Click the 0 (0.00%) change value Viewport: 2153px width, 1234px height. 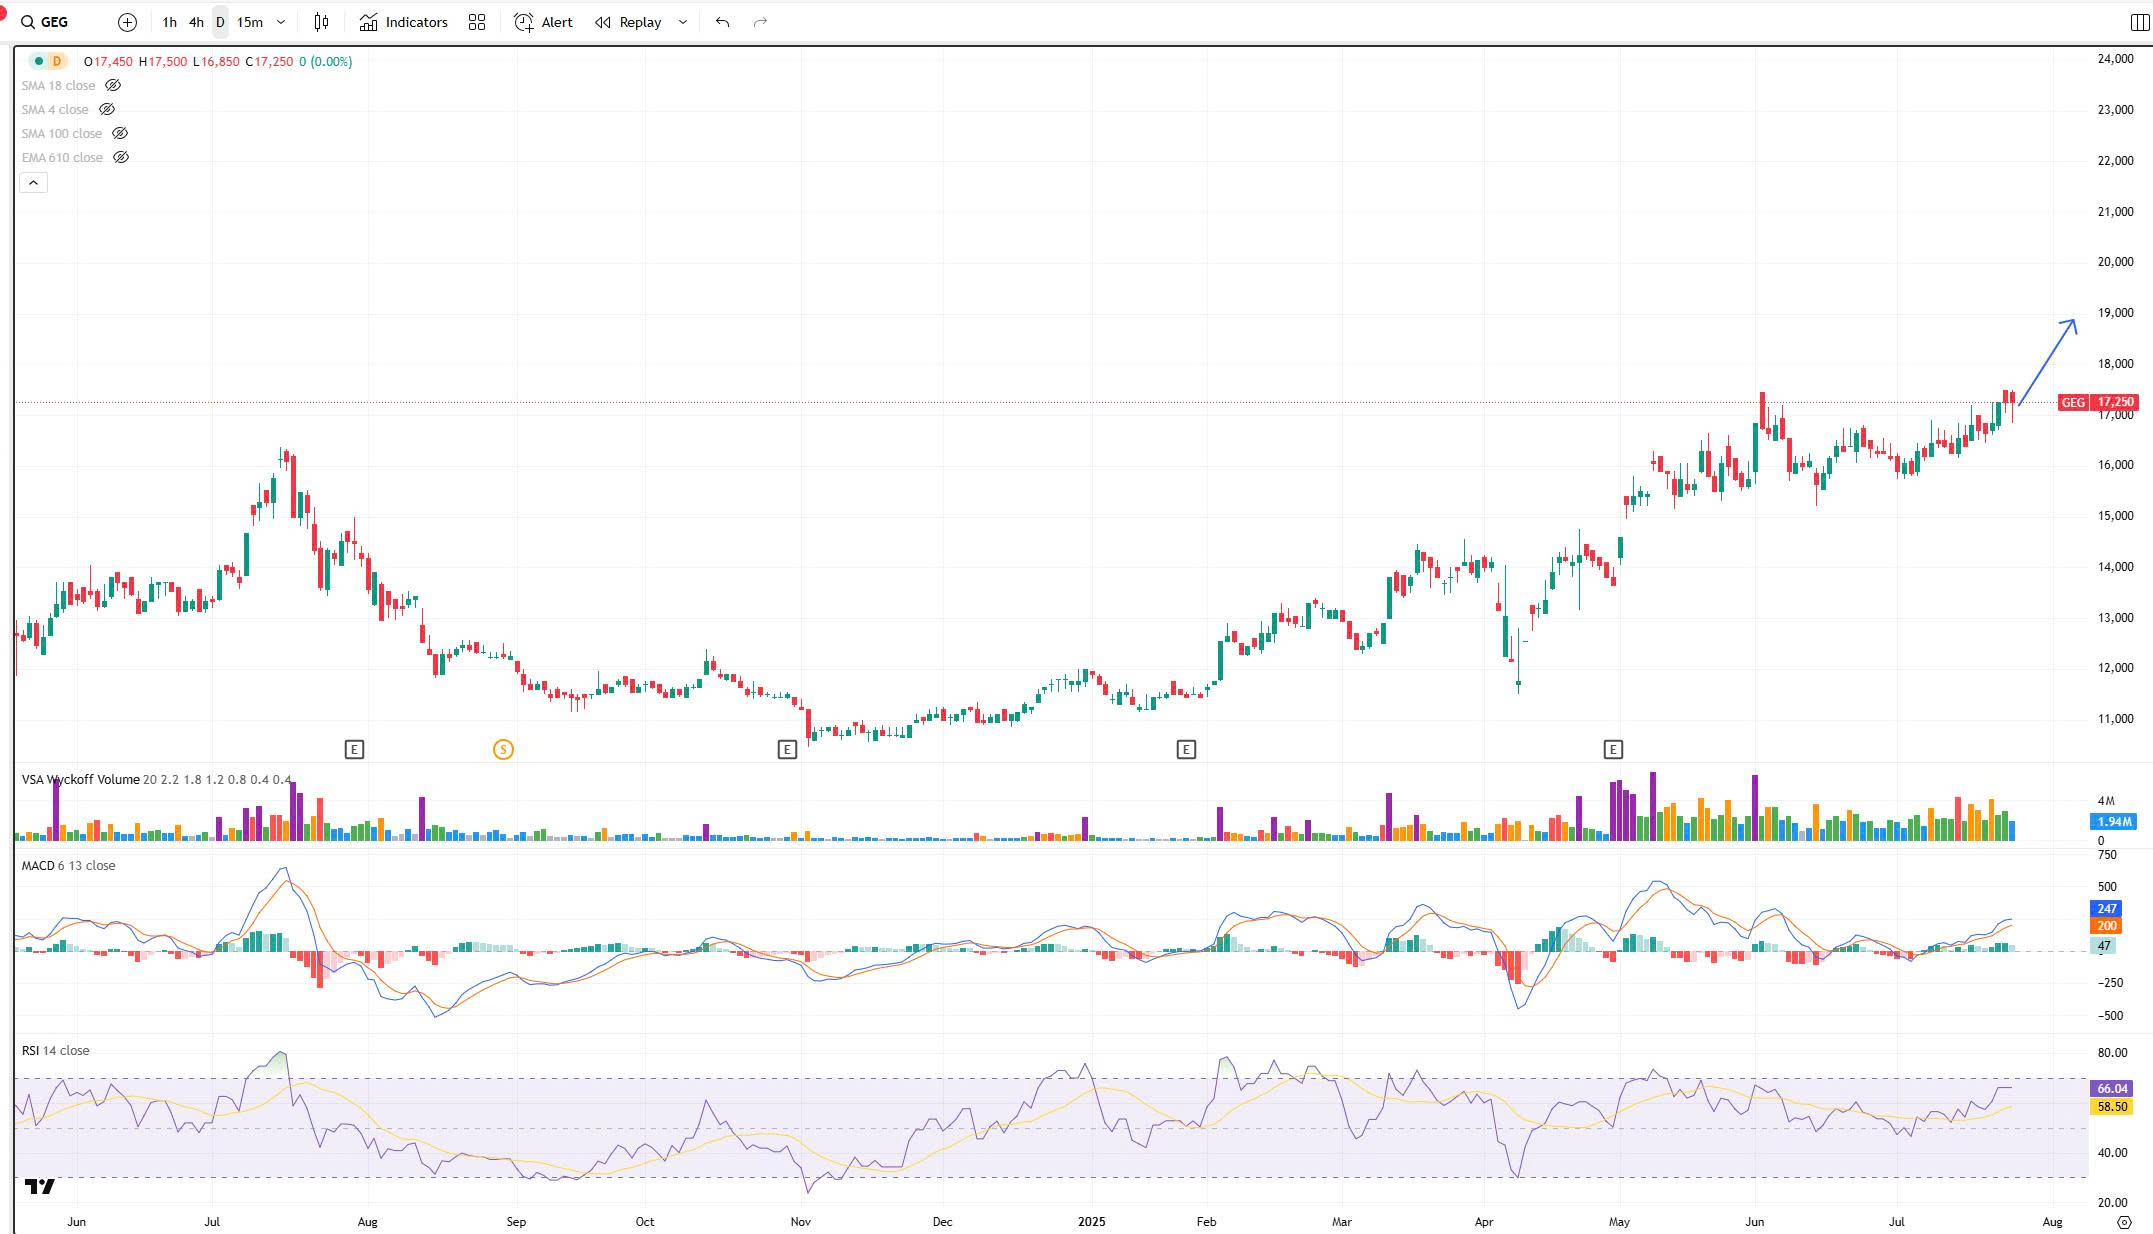pyautogui.click(x=325, y=62)
